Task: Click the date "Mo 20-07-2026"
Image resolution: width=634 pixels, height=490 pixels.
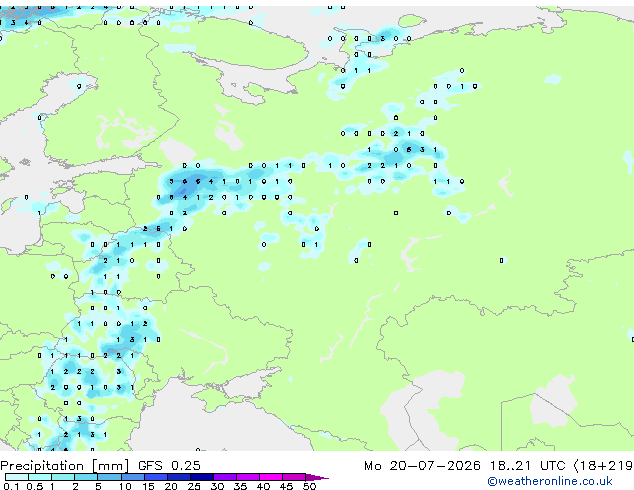Action: coord(423,466)
